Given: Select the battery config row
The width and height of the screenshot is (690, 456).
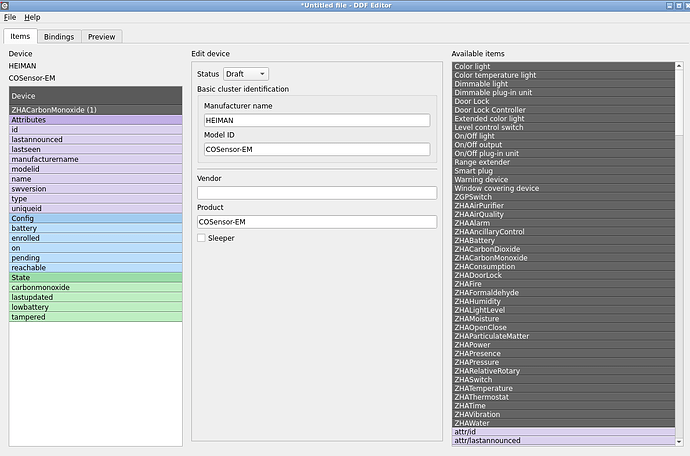Looking at the screenshot, I should [x=95, y=228].
